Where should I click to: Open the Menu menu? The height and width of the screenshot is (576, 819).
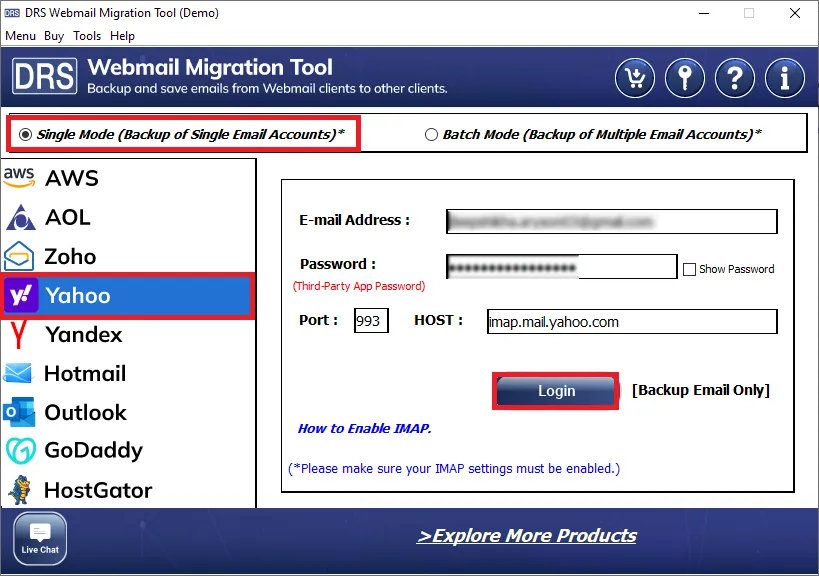pyautogui.click(x=20, y=36)
